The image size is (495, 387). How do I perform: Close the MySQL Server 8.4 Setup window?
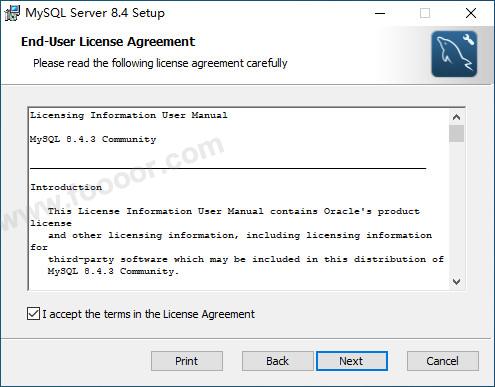click(x=471, y=13)
